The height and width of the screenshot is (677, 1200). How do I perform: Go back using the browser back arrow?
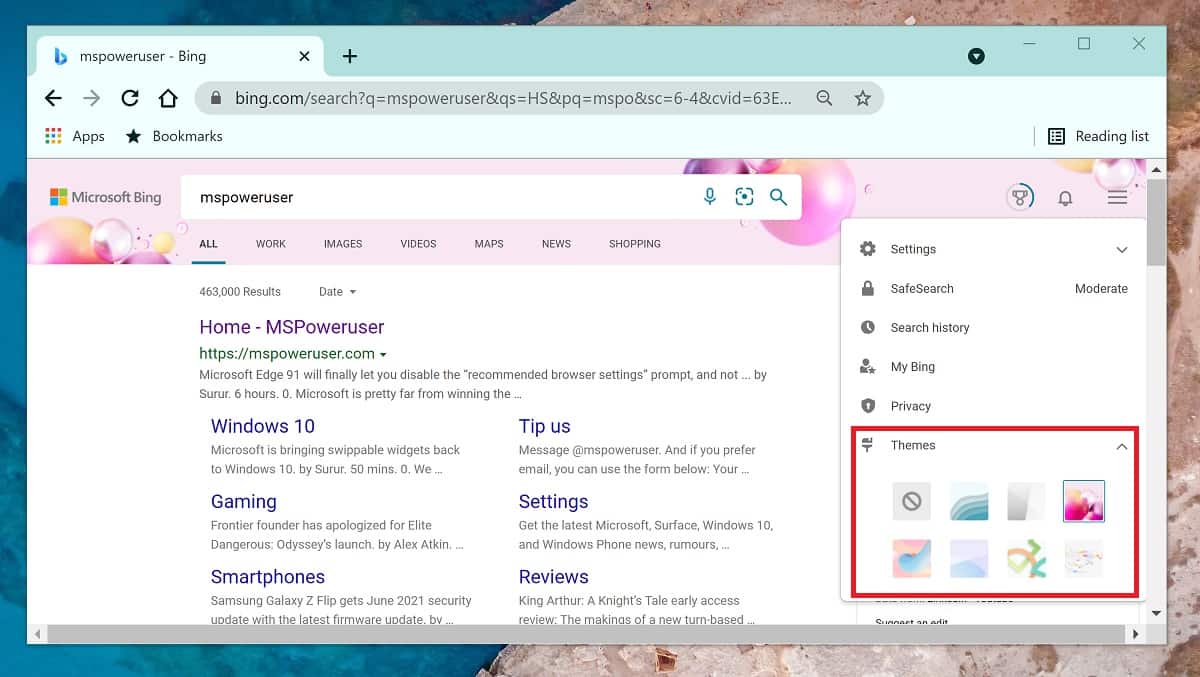coord(53,98)
